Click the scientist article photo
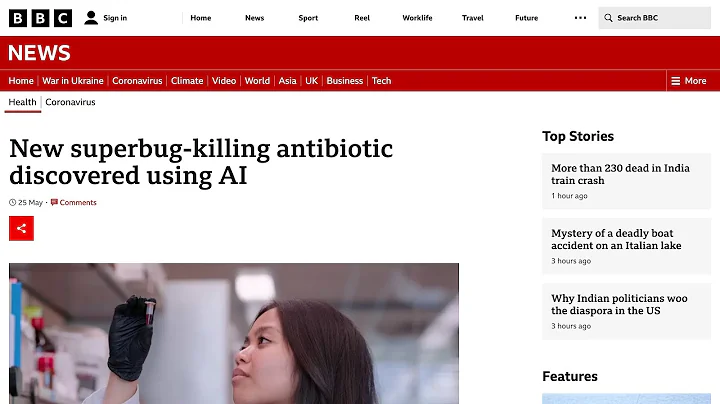Screen dimensions: 720x404 tap(234, 333)
